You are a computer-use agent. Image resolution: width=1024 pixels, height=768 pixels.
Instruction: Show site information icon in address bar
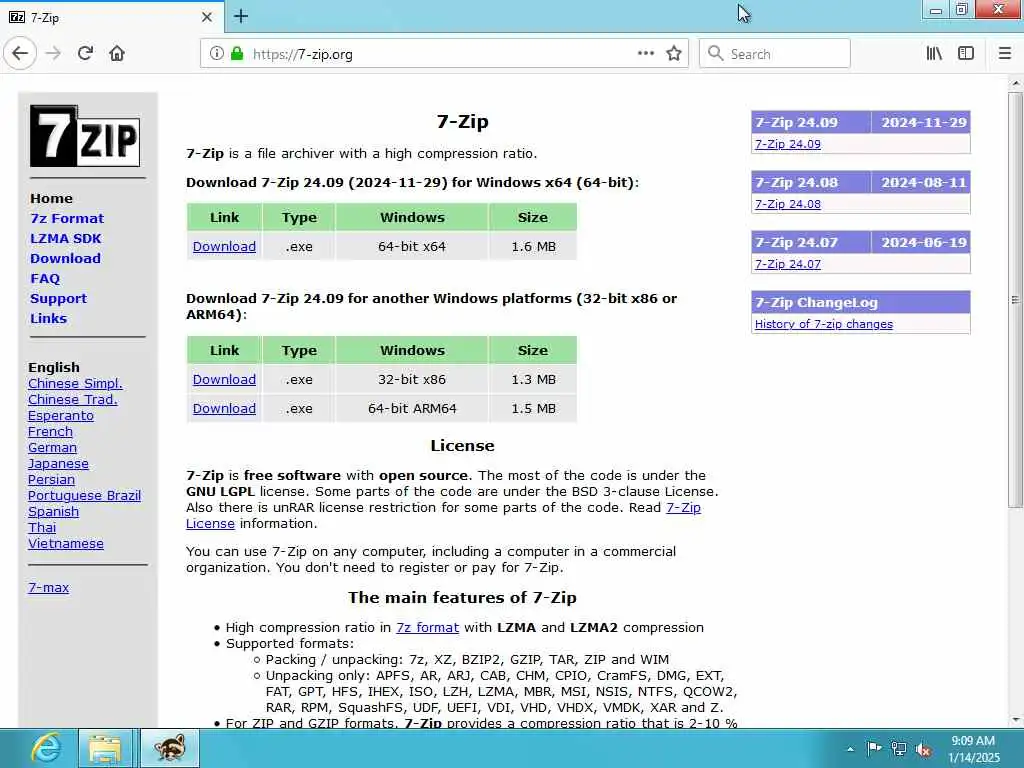(x=216, y=54)
